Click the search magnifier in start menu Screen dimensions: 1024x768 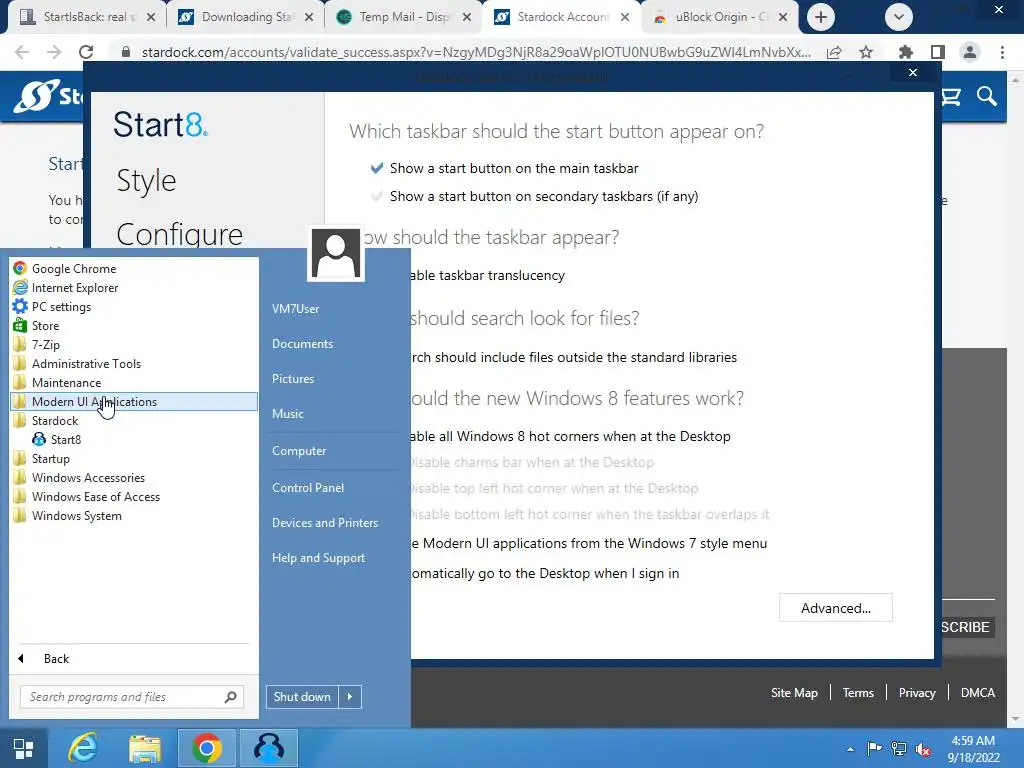[231, 697]
